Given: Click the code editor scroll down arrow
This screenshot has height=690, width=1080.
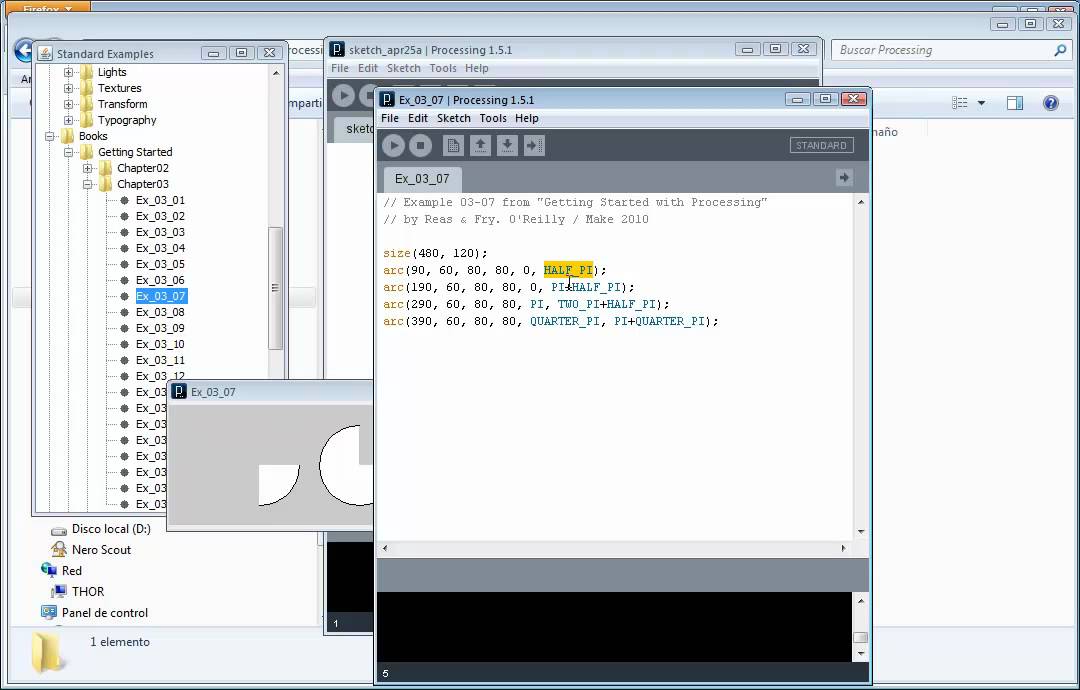Looking at the screenshot, I should tap(861, 532).
